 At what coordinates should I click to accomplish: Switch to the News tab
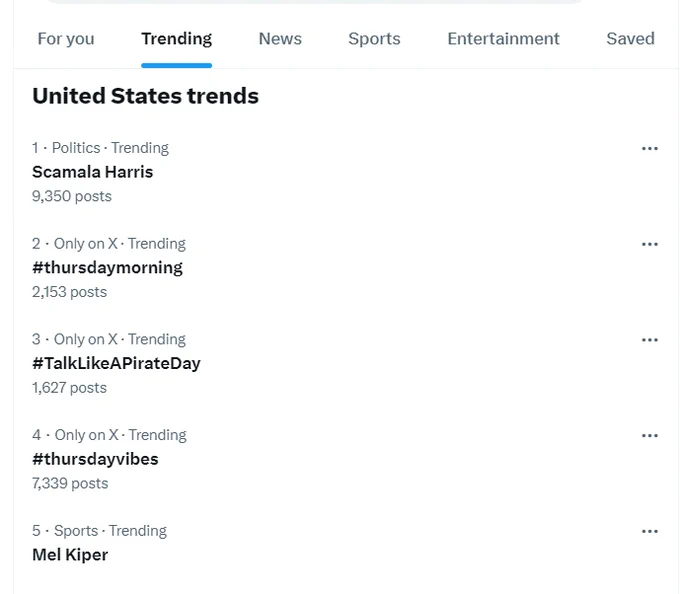(280, 39)
